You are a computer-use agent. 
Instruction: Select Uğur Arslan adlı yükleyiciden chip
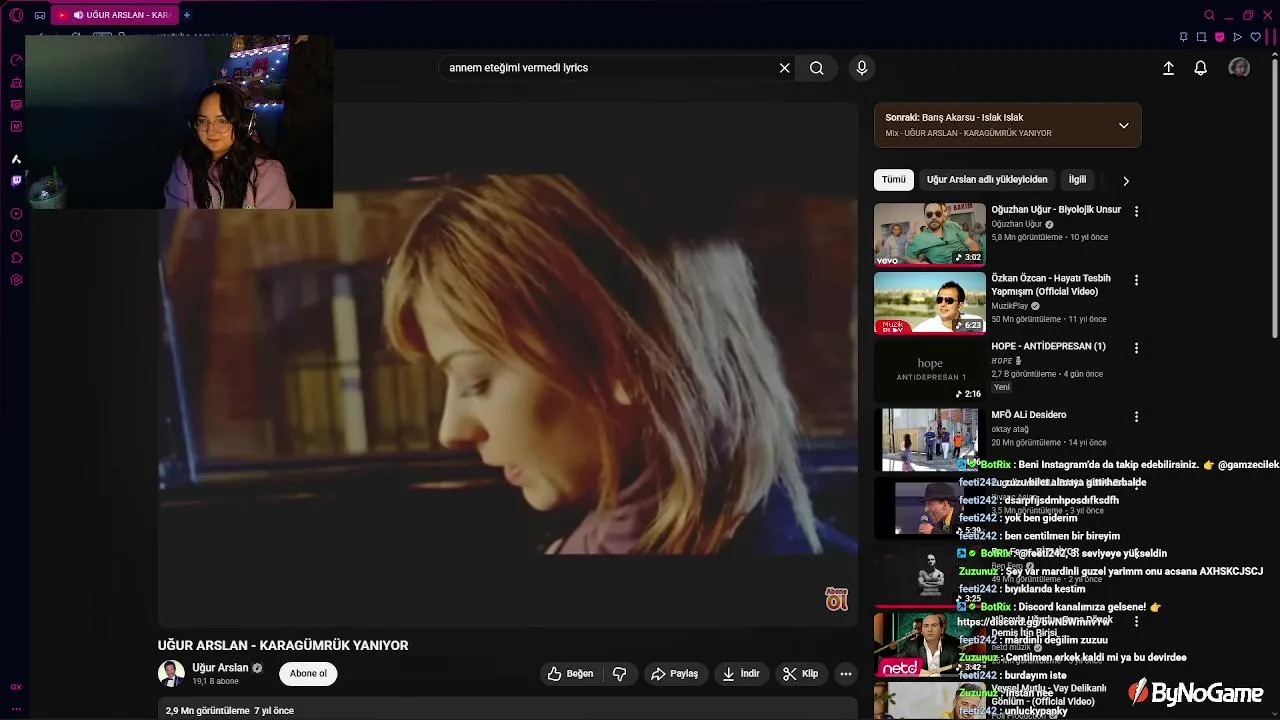coord(987,180)
